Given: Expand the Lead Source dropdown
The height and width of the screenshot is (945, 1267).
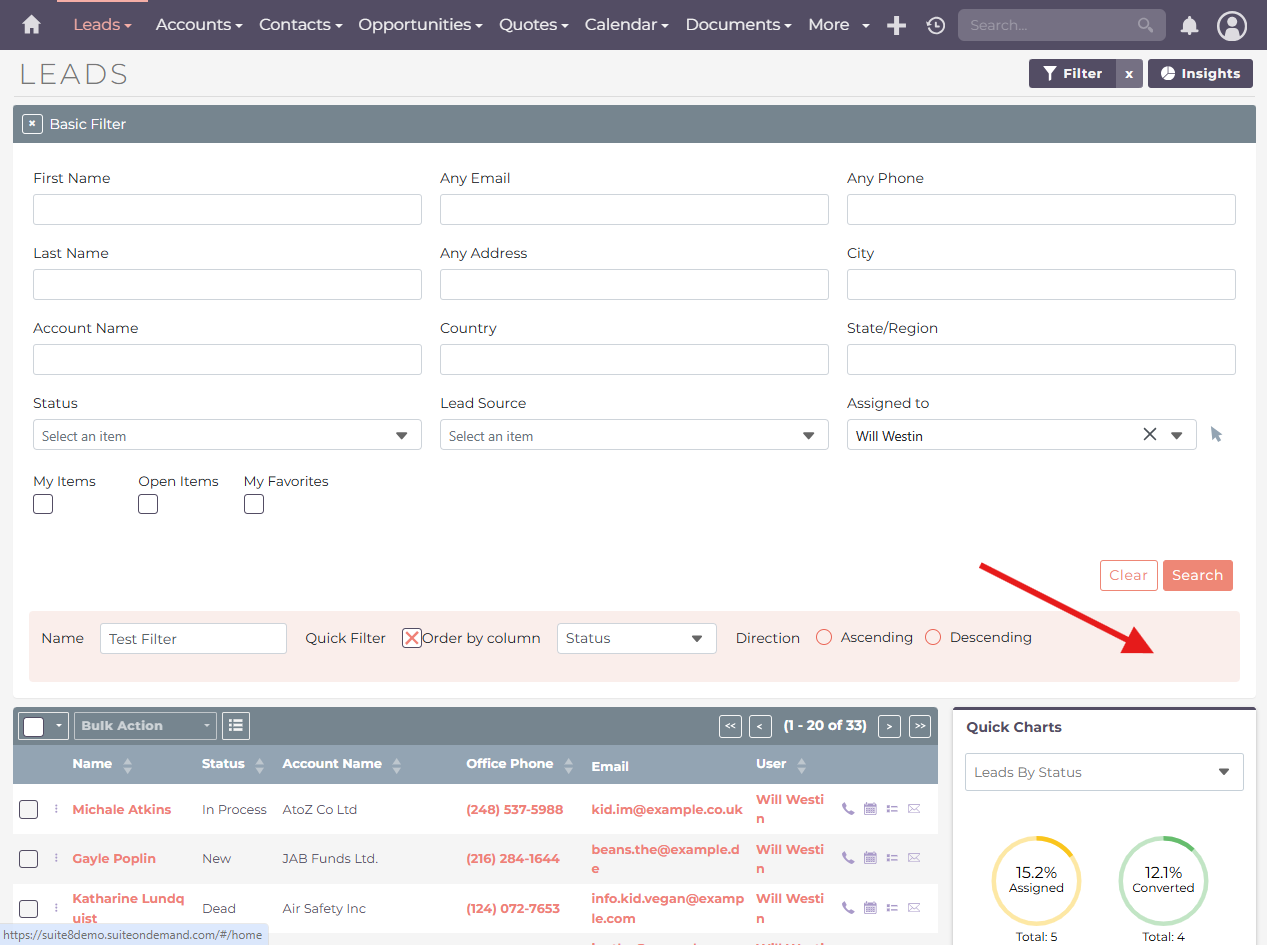Looking at the screenshot, I should 634,436.
